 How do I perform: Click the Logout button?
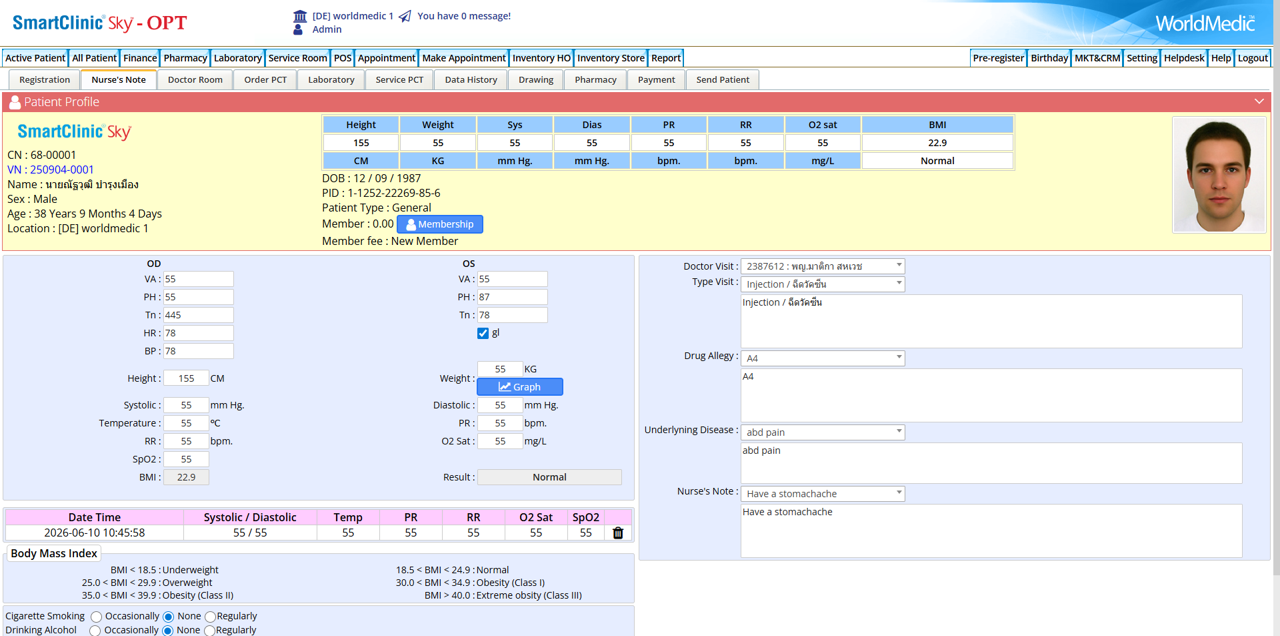coord(1252,58)
